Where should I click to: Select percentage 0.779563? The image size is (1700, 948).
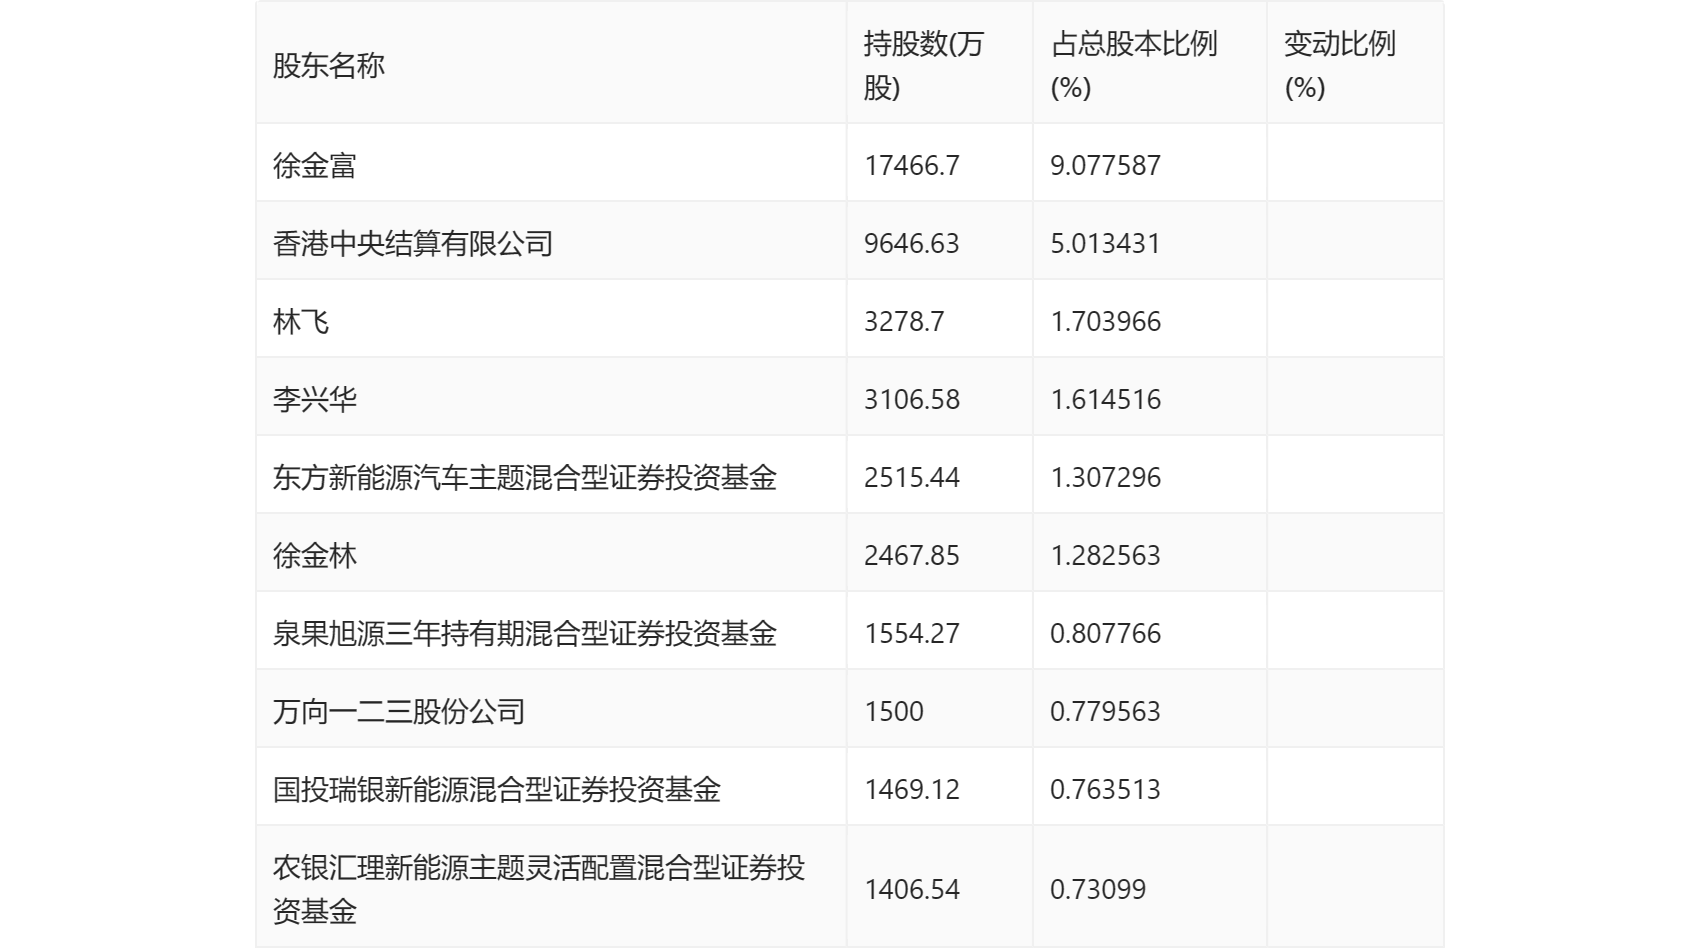coord(1106,711)
